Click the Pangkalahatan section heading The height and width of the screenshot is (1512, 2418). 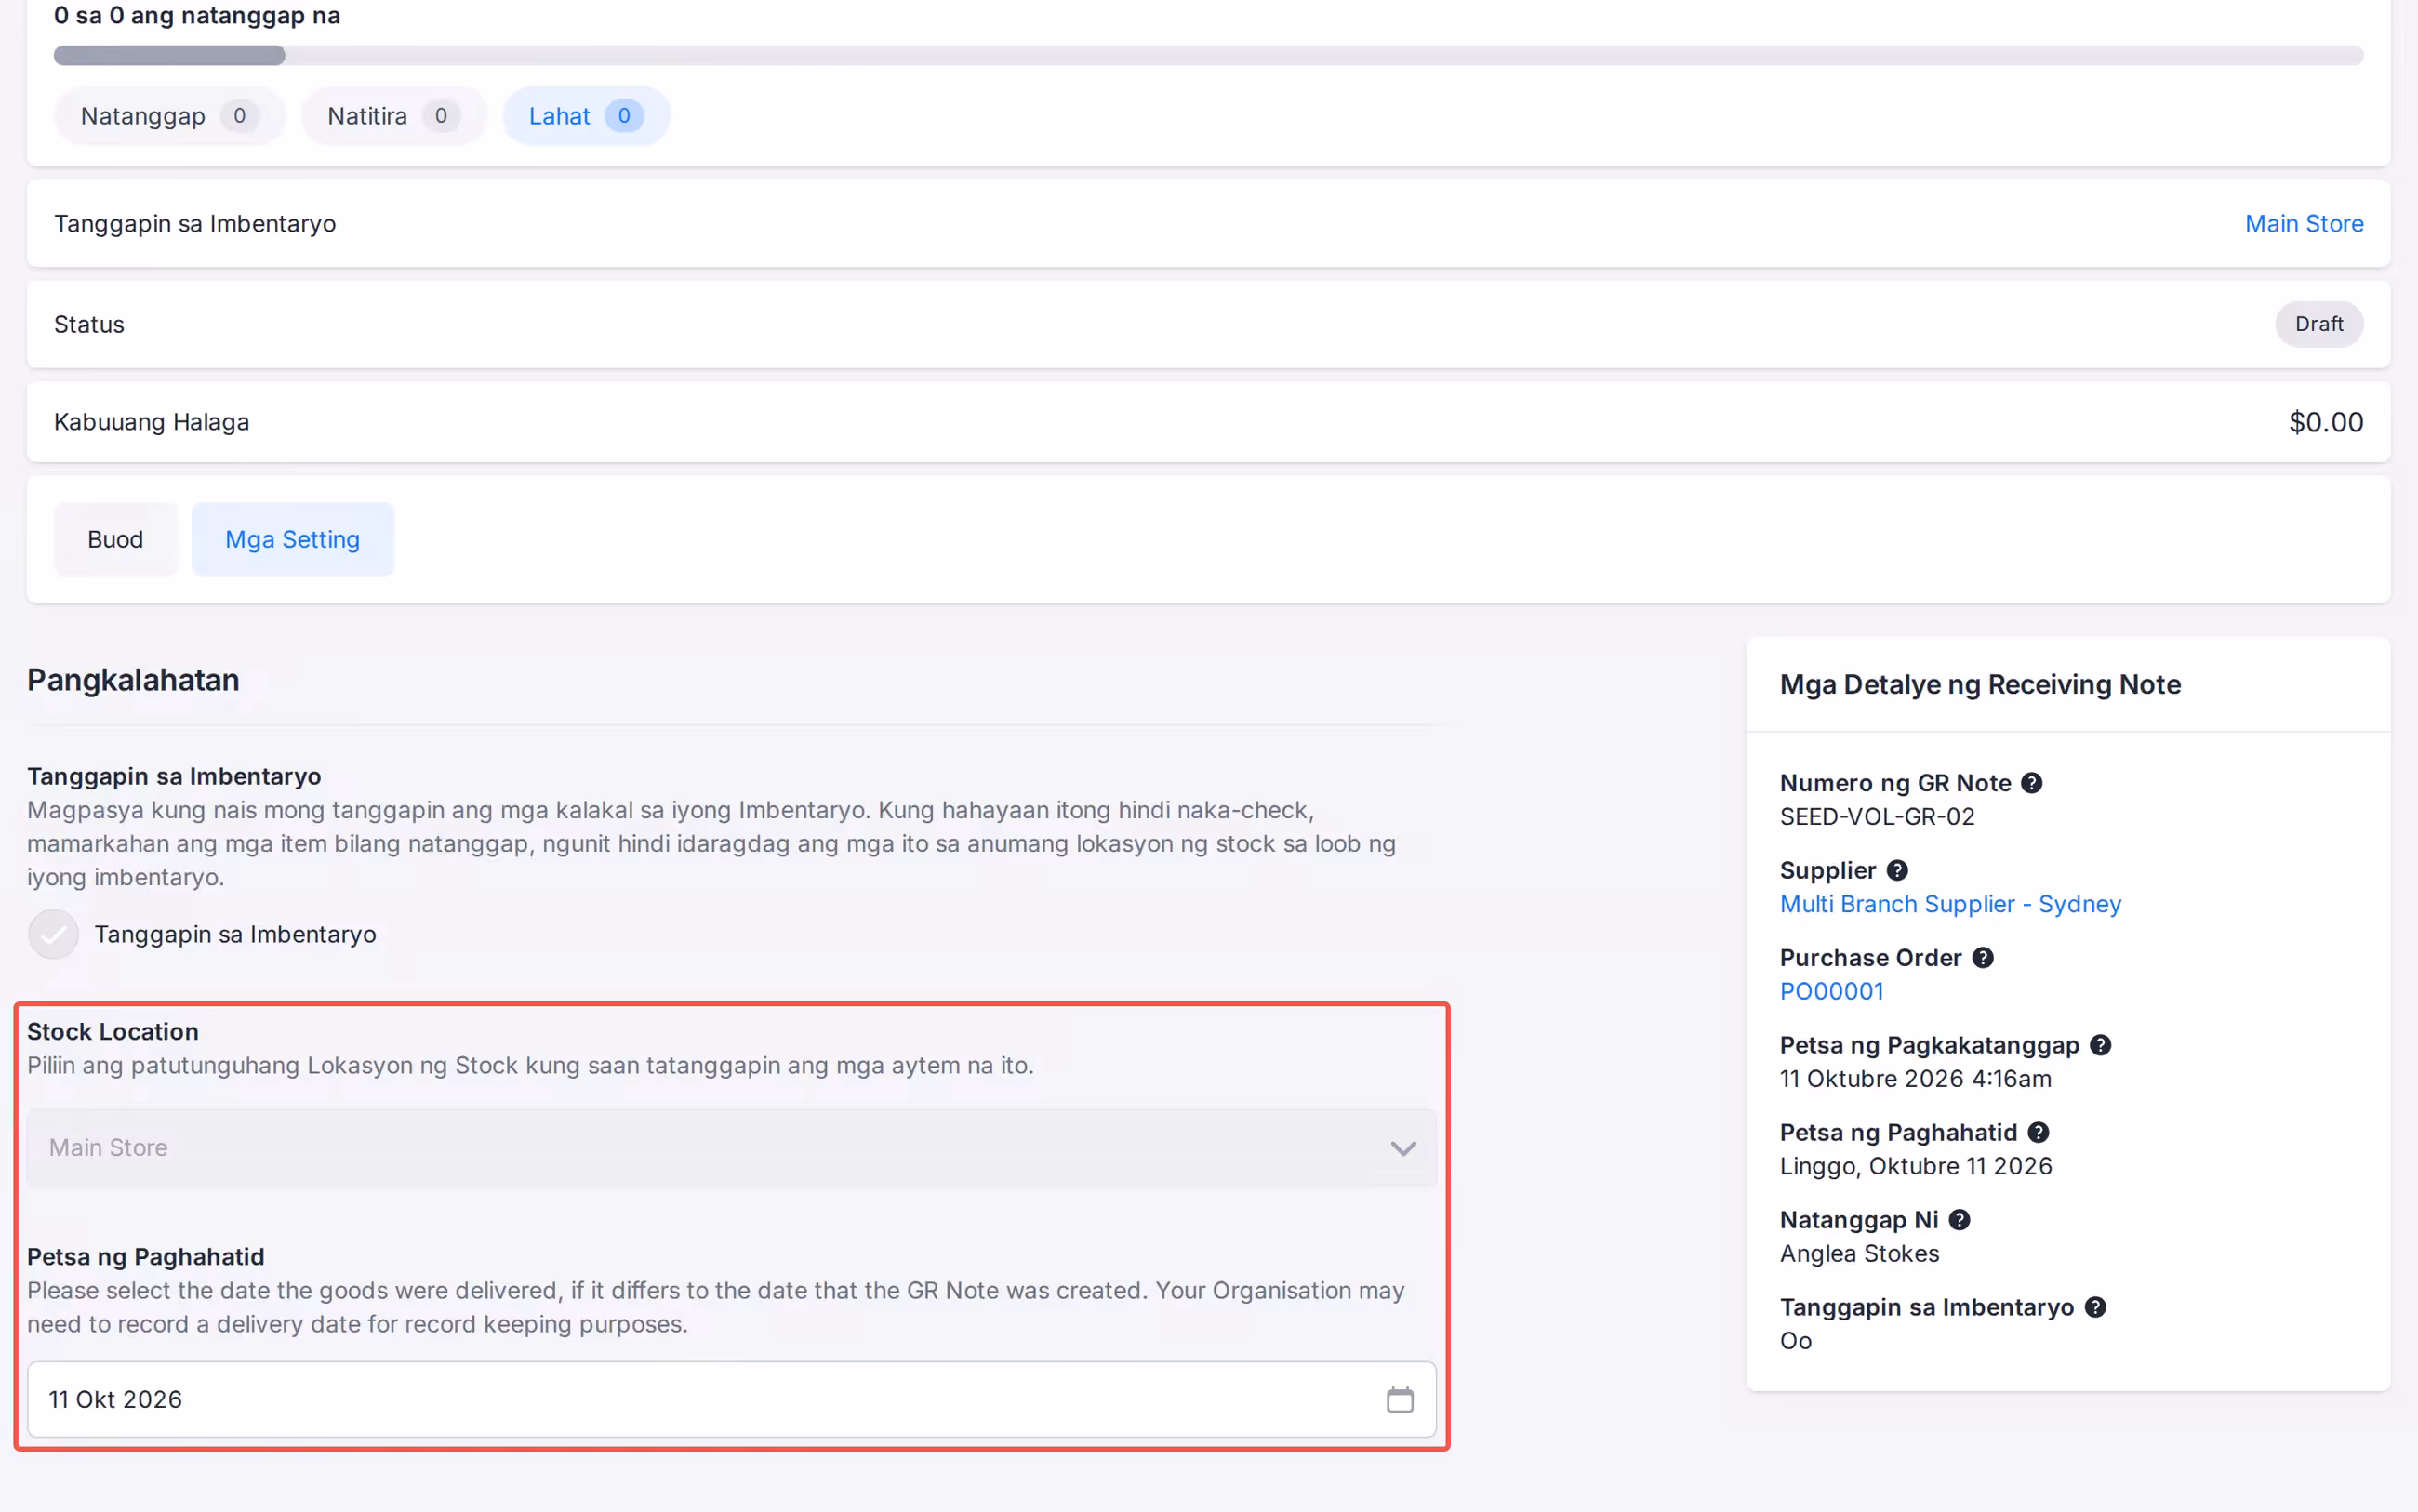click(133, 680)
